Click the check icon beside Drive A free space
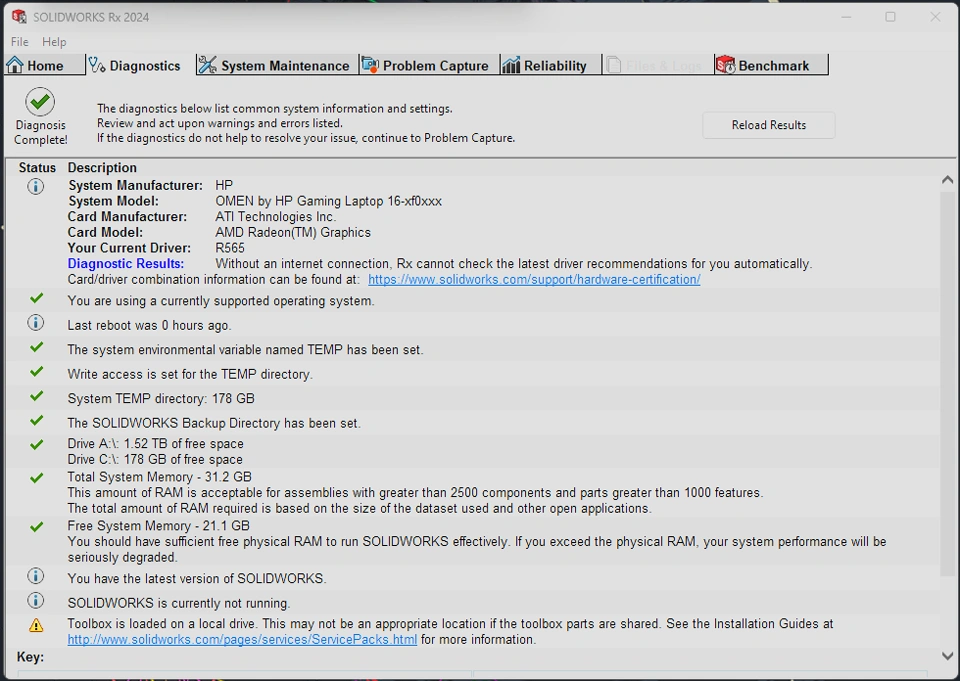The image size is (960, 681). point(37,445)
